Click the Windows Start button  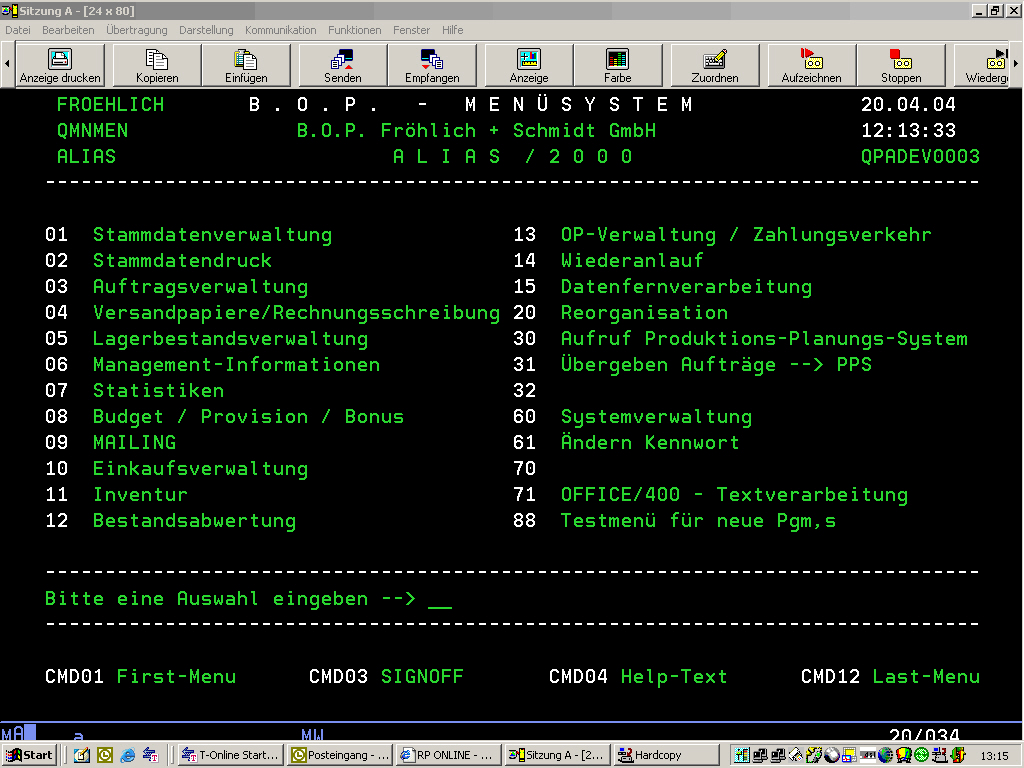point(29,755)
